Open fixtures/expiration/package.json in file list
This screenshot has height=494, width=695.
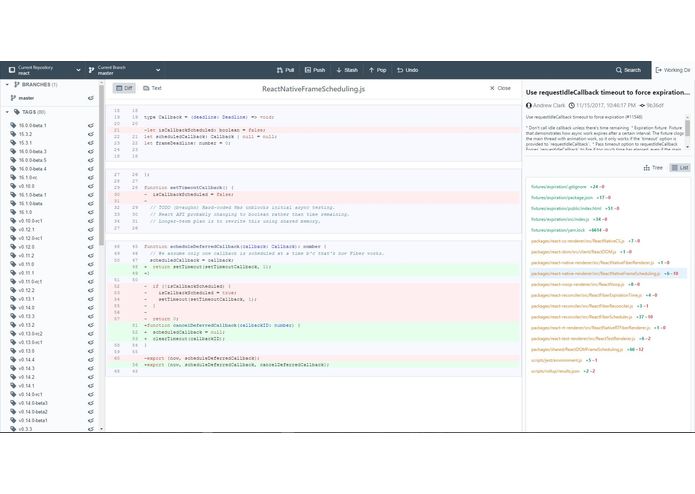point(562,198)
